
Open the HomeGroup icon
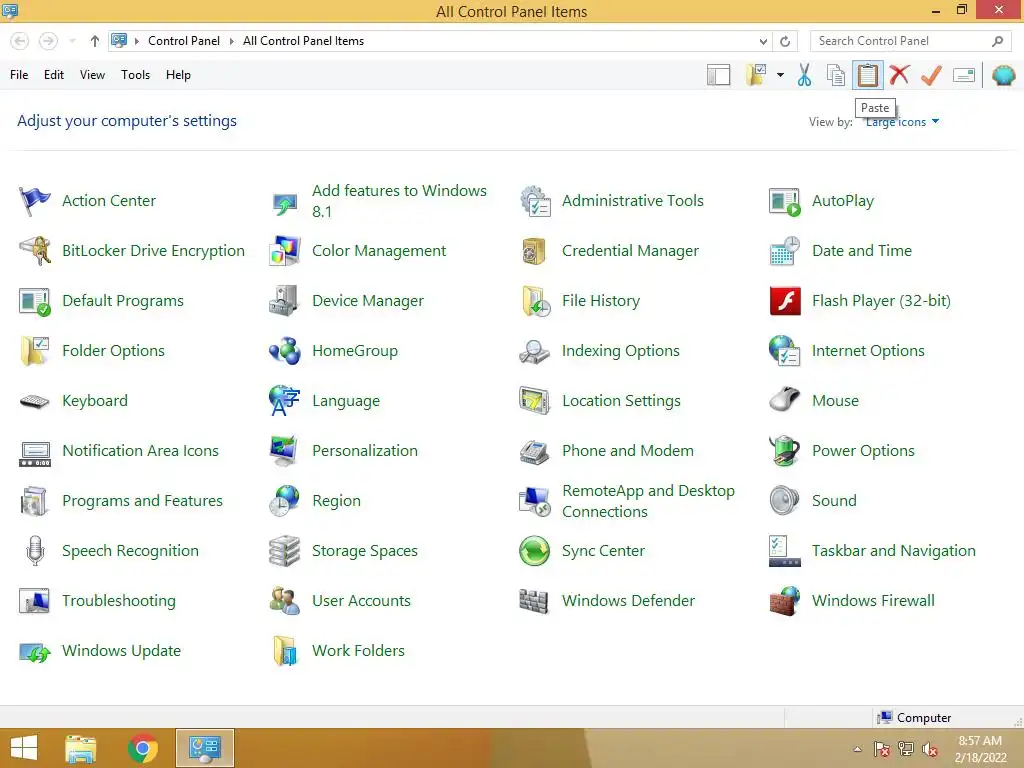coord(284,351)
